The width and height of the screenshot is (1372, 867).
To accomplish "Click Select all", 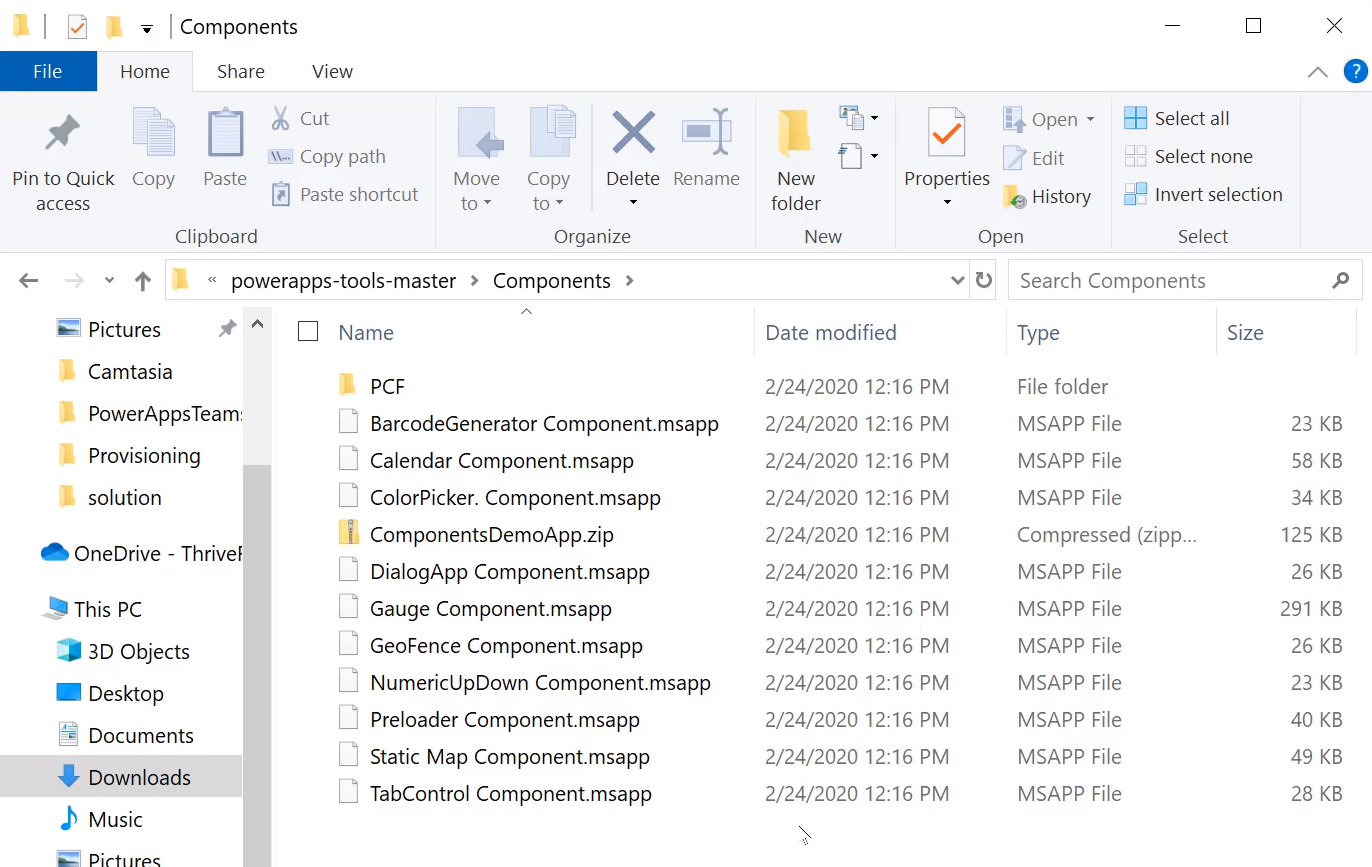I will click(1177, 118).
